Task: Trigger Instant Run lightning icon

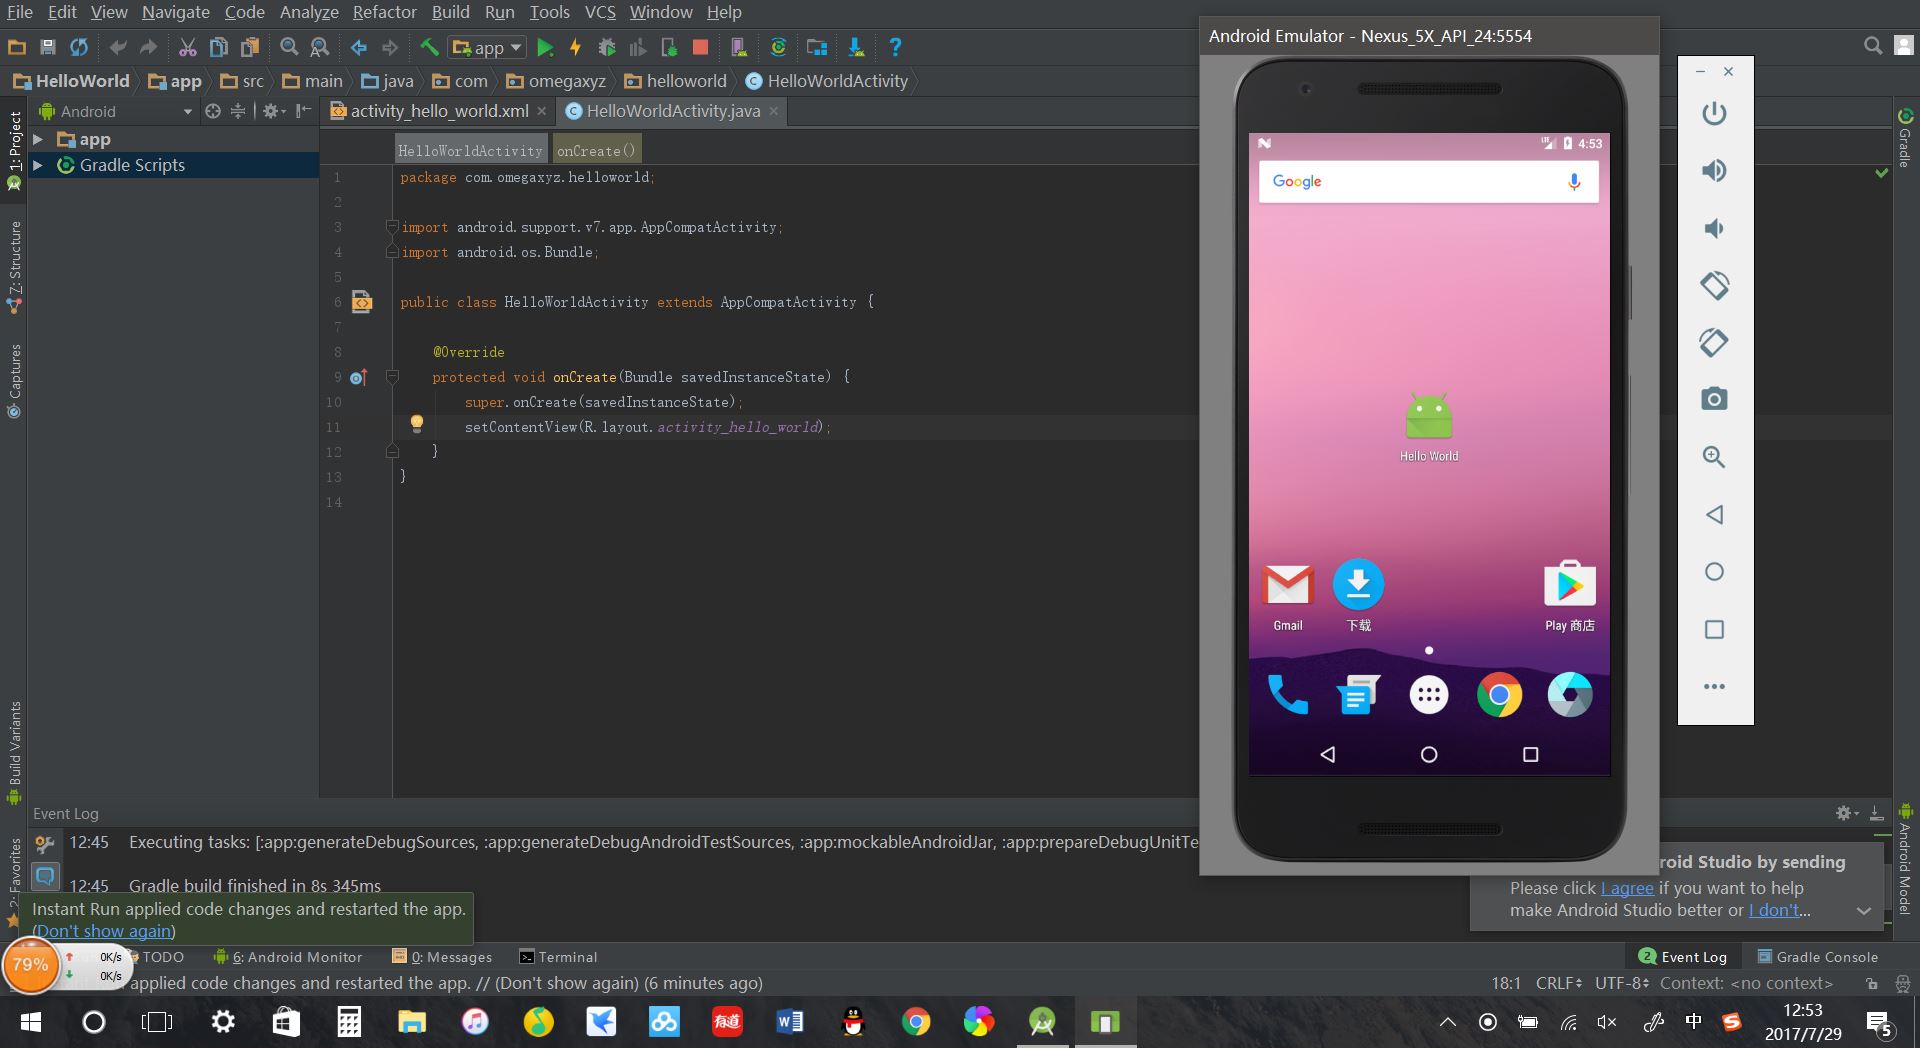Action: coord(575,47)
